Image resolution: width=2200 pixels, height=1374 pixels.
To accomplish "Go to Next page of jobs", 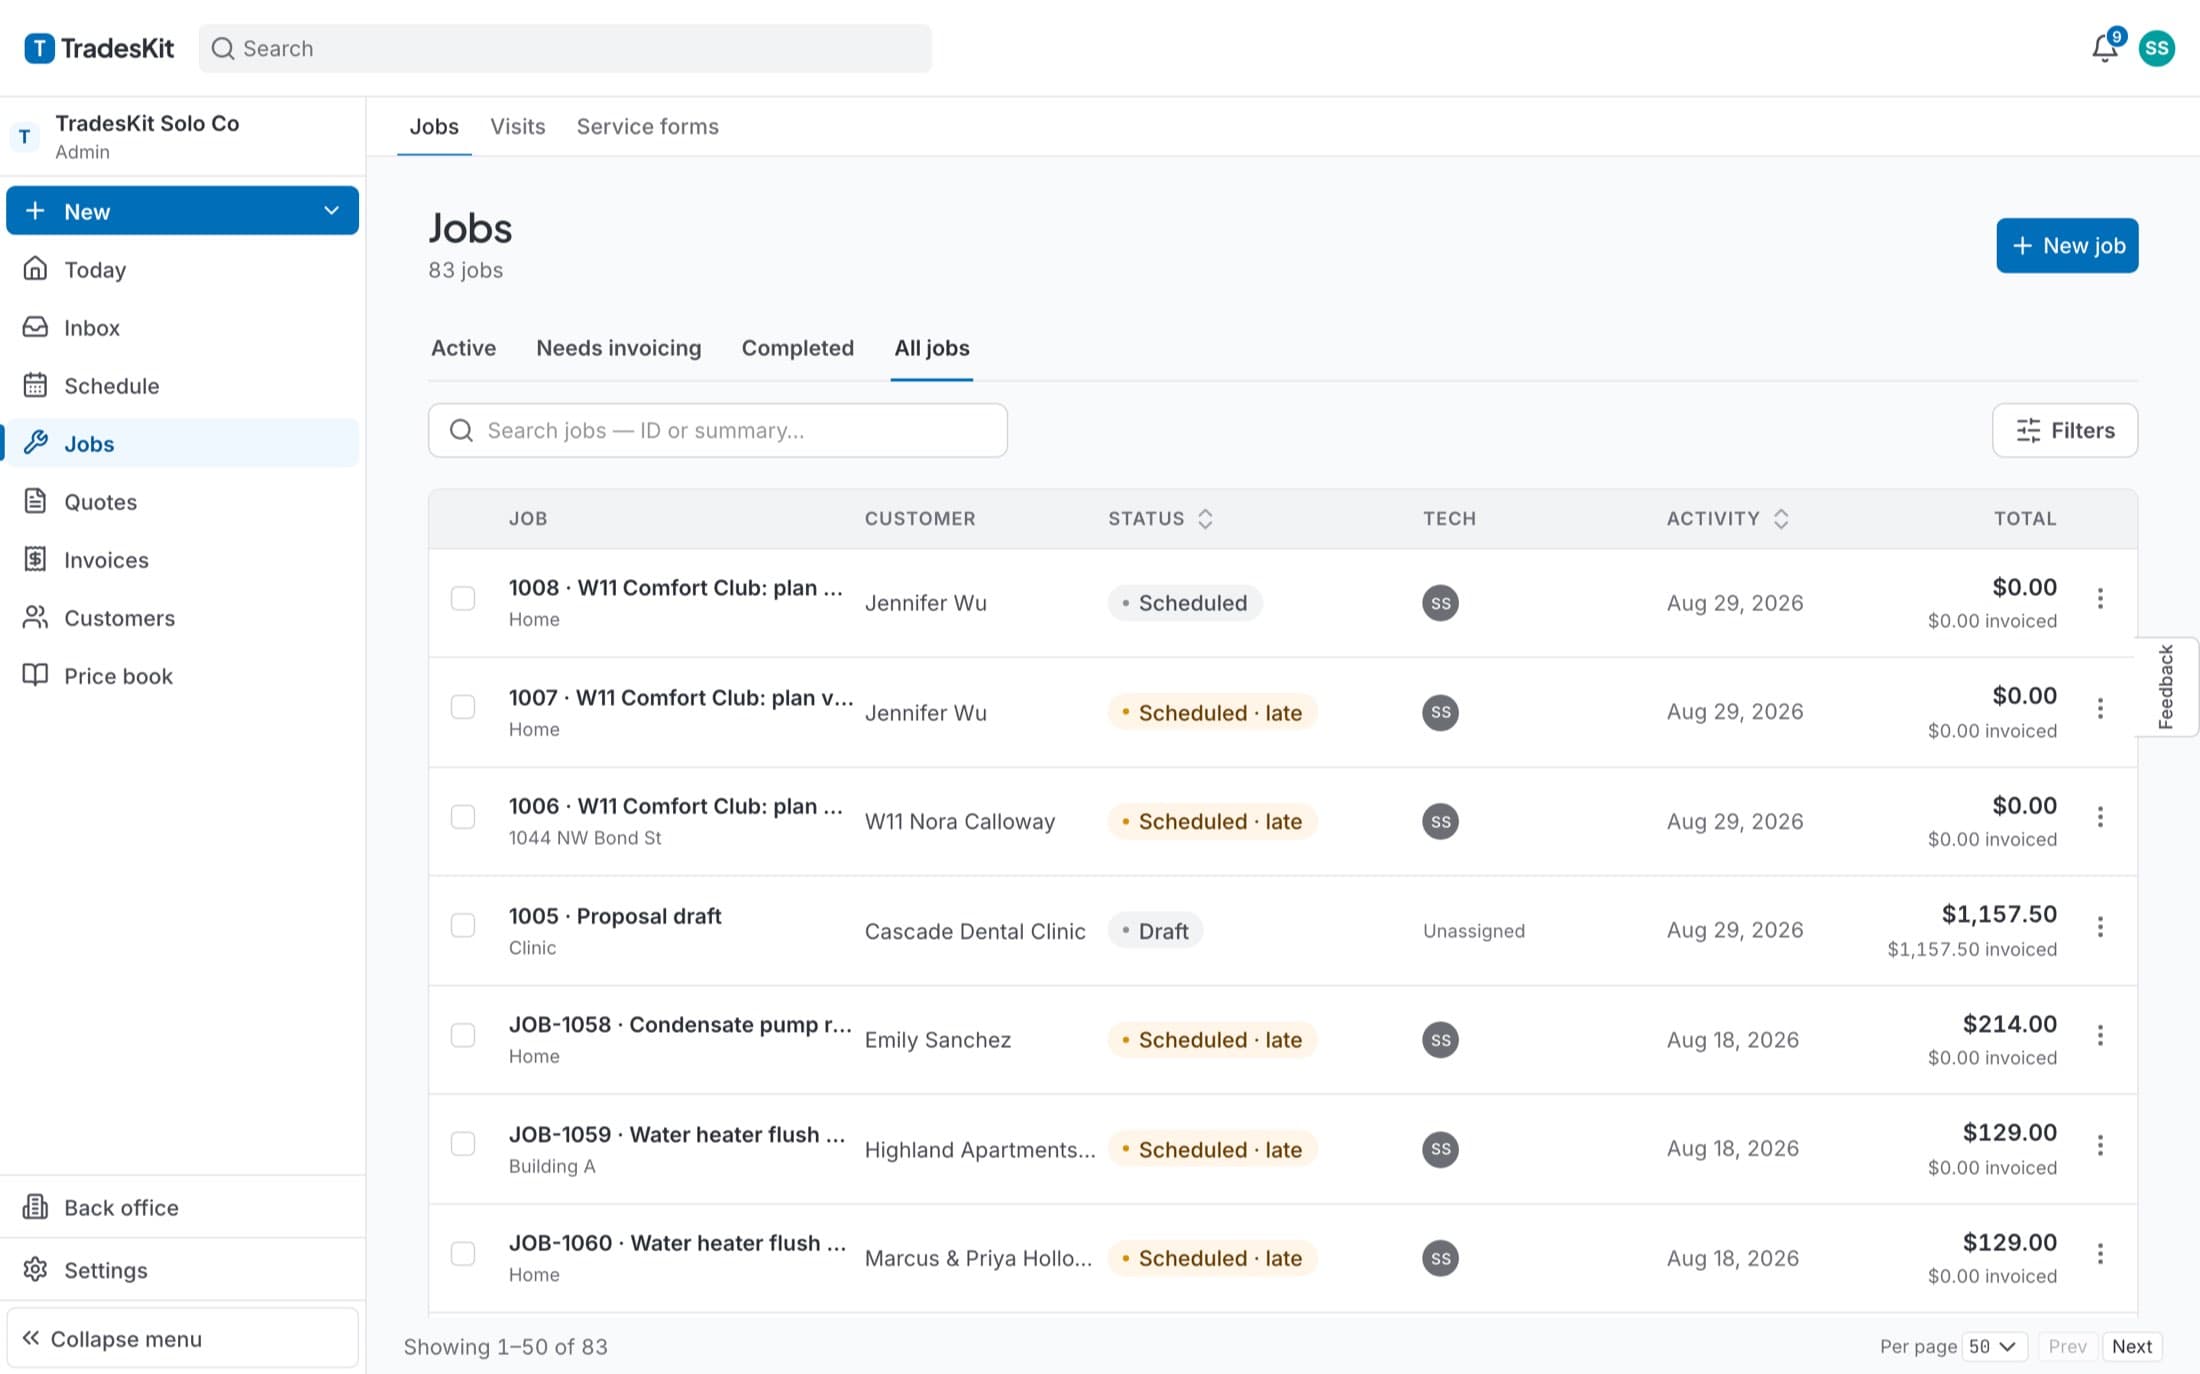I will pyautogui.click(x=2131, y=1346).
